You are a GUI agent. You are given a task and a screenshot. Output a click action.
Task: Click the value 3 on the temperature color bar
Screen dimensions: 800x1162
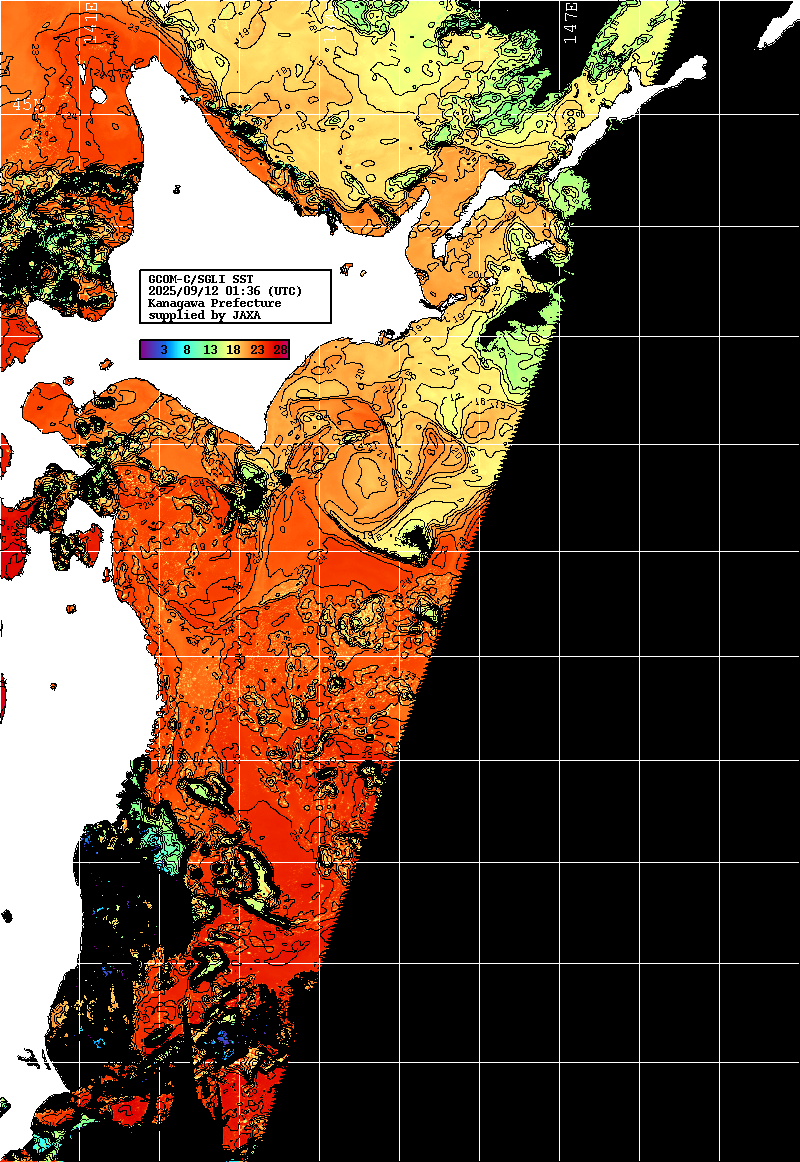(164, 349)
